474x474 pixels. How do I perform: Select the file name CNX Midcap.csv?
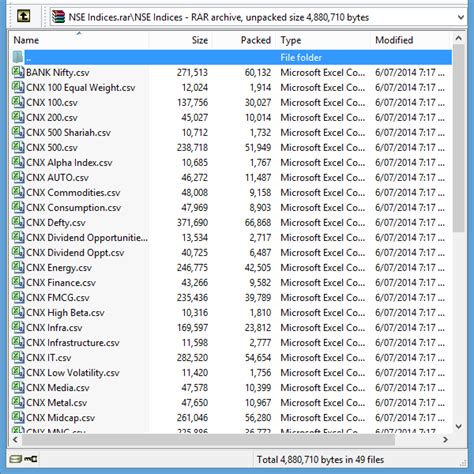60,418
